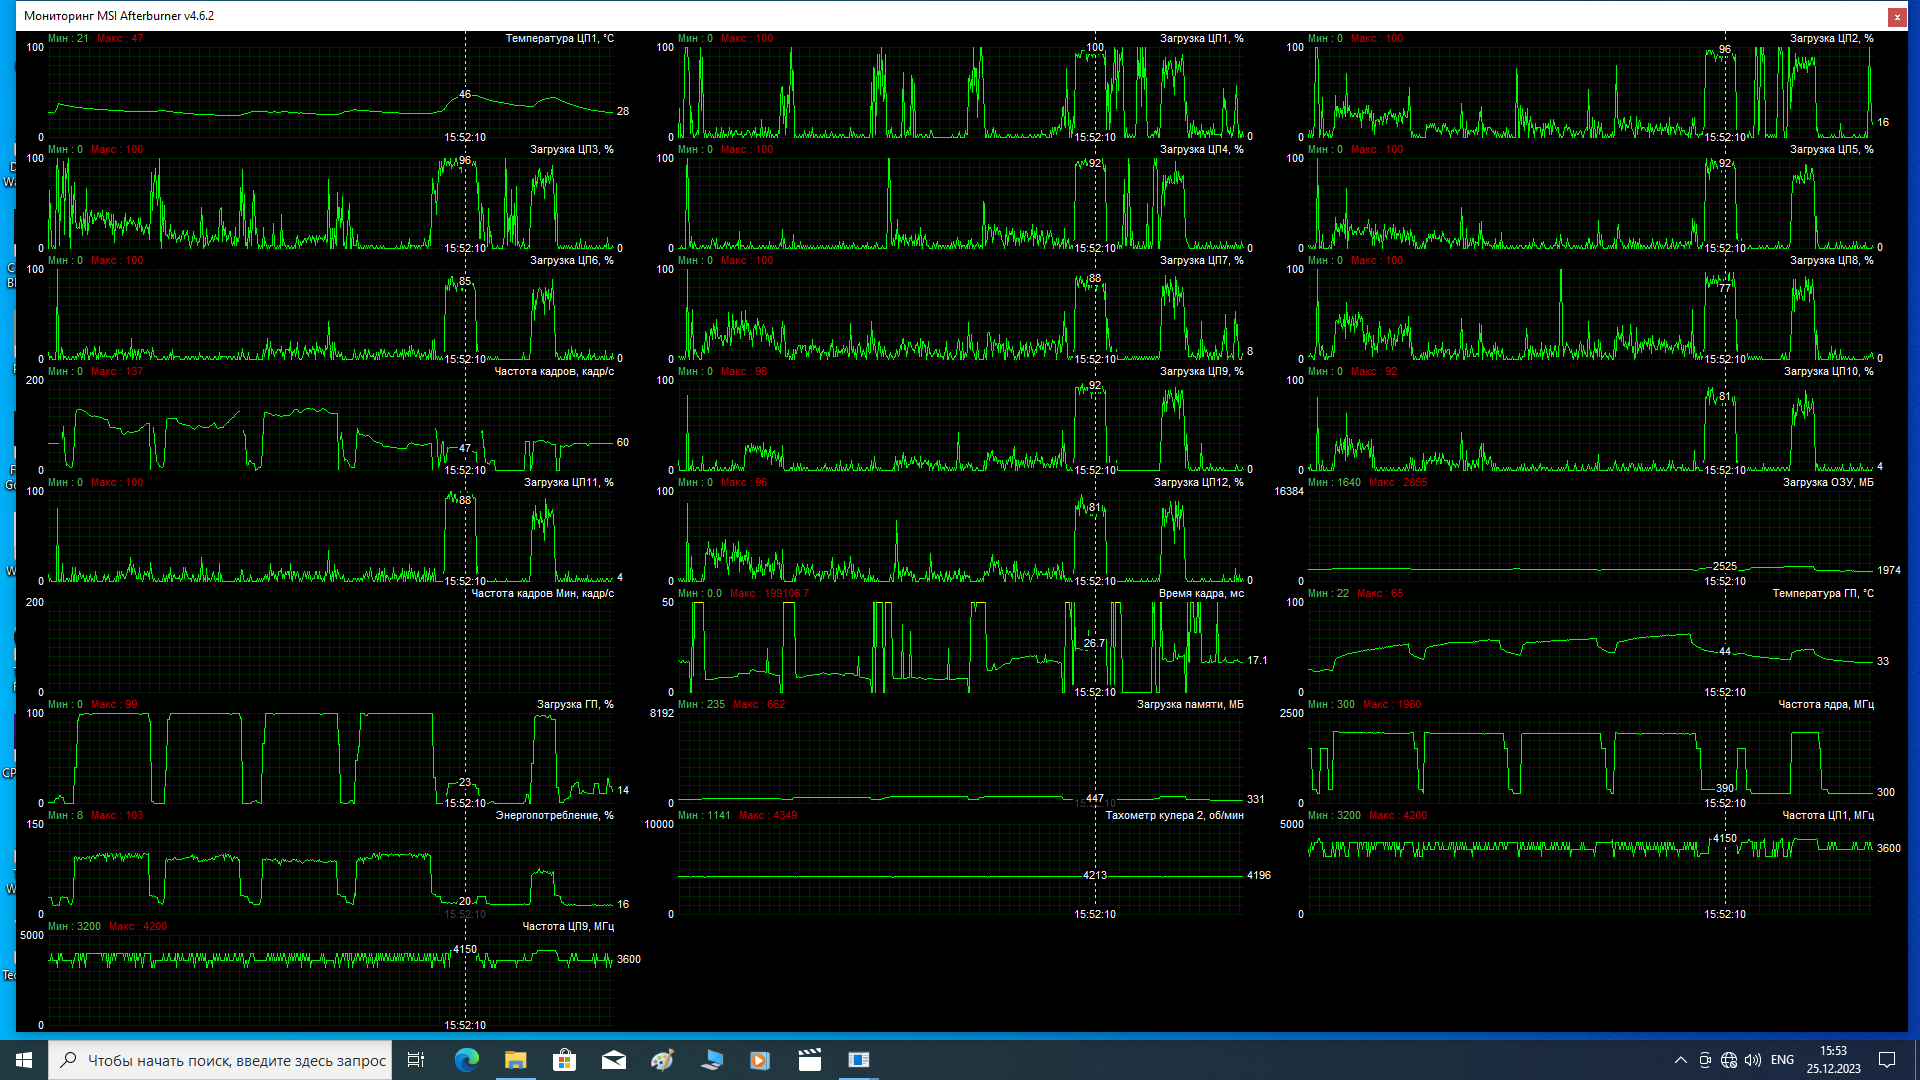Click the volume speaker tray icon
Image resolution: width=1920 pixels, height=1080 pixels.
click(1753, 1060)
